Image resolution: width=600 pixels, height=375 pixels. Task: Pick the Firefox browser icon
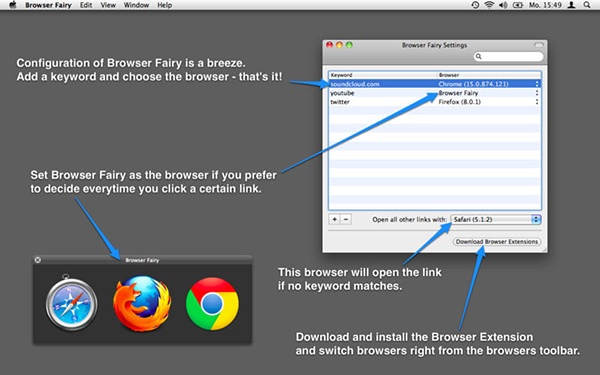(x=142, y=303)
